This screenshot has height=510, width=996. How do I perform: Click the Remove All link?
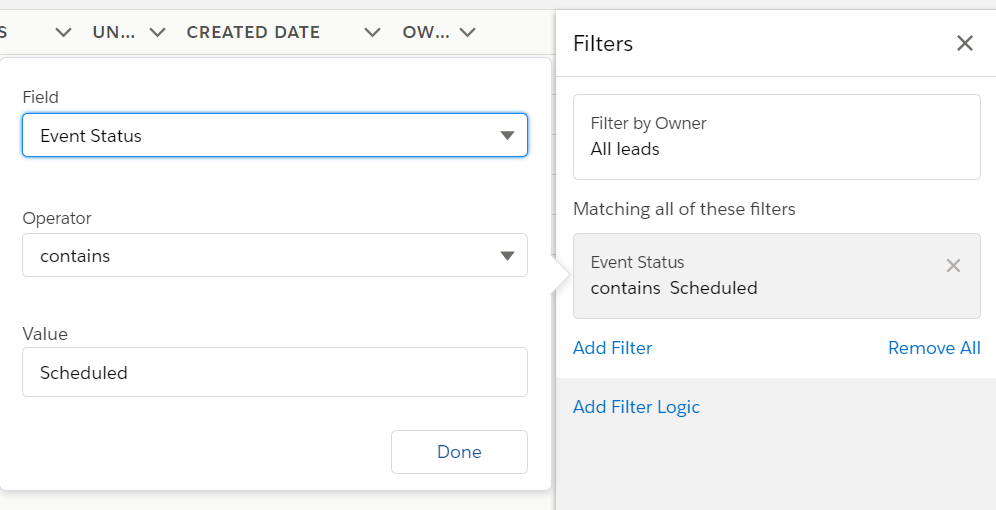coord(933,348)
